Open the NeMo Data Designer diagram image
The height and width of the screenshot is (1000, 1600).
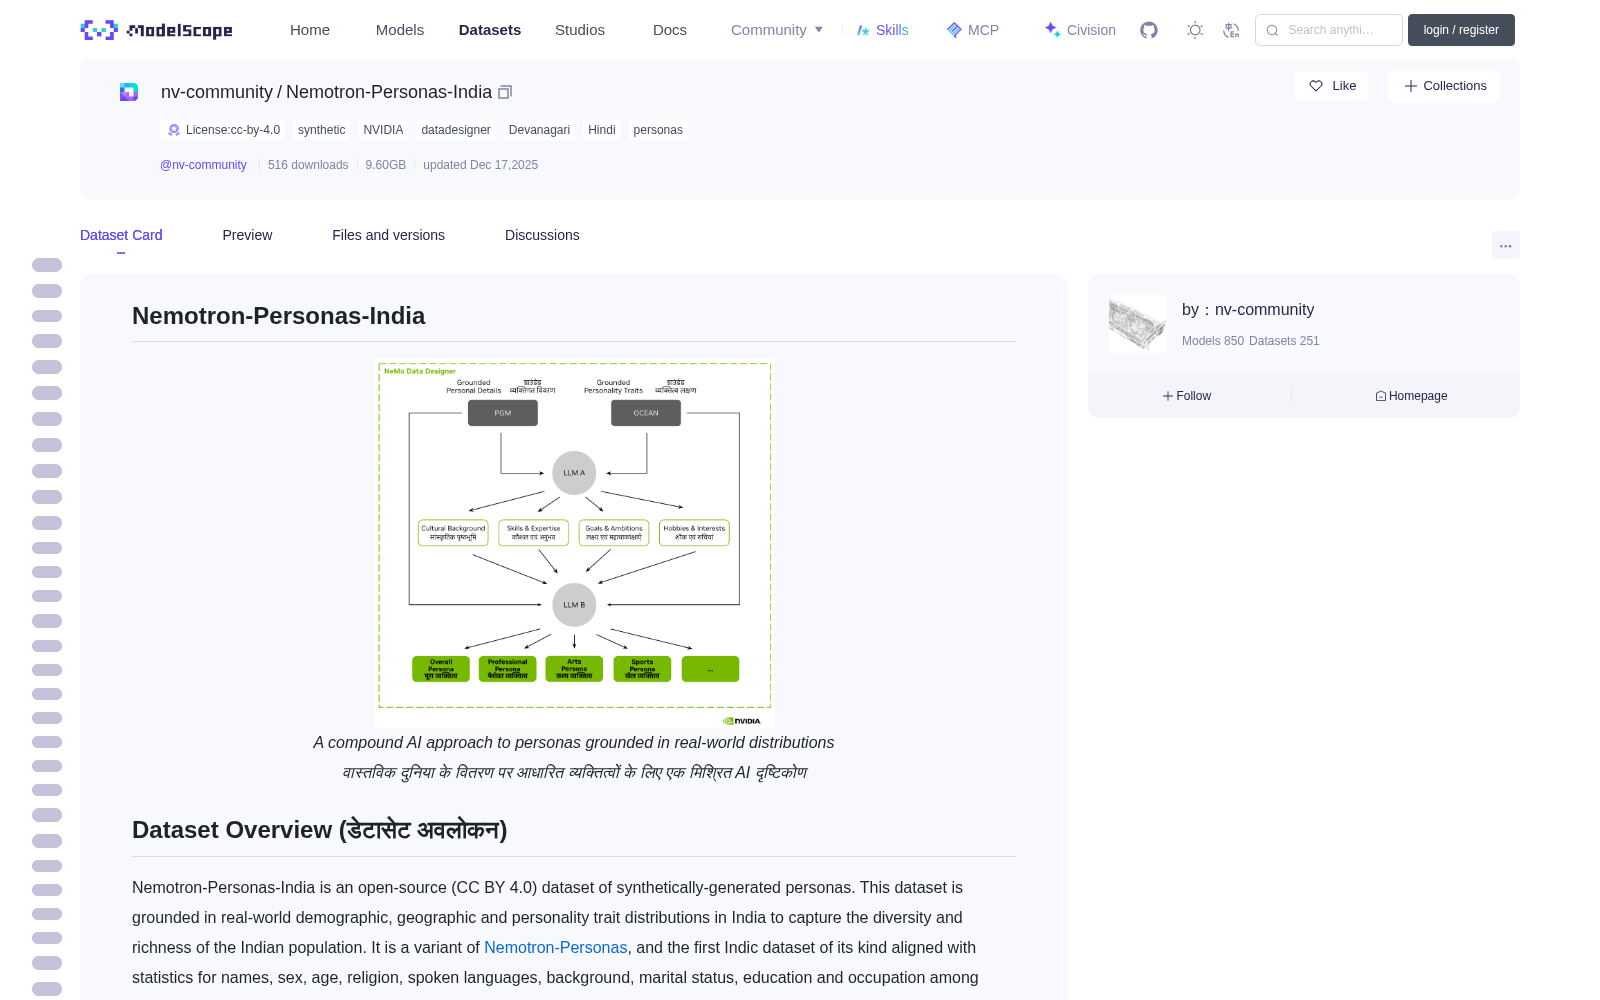pyautogui.click(x=574, y=543)
